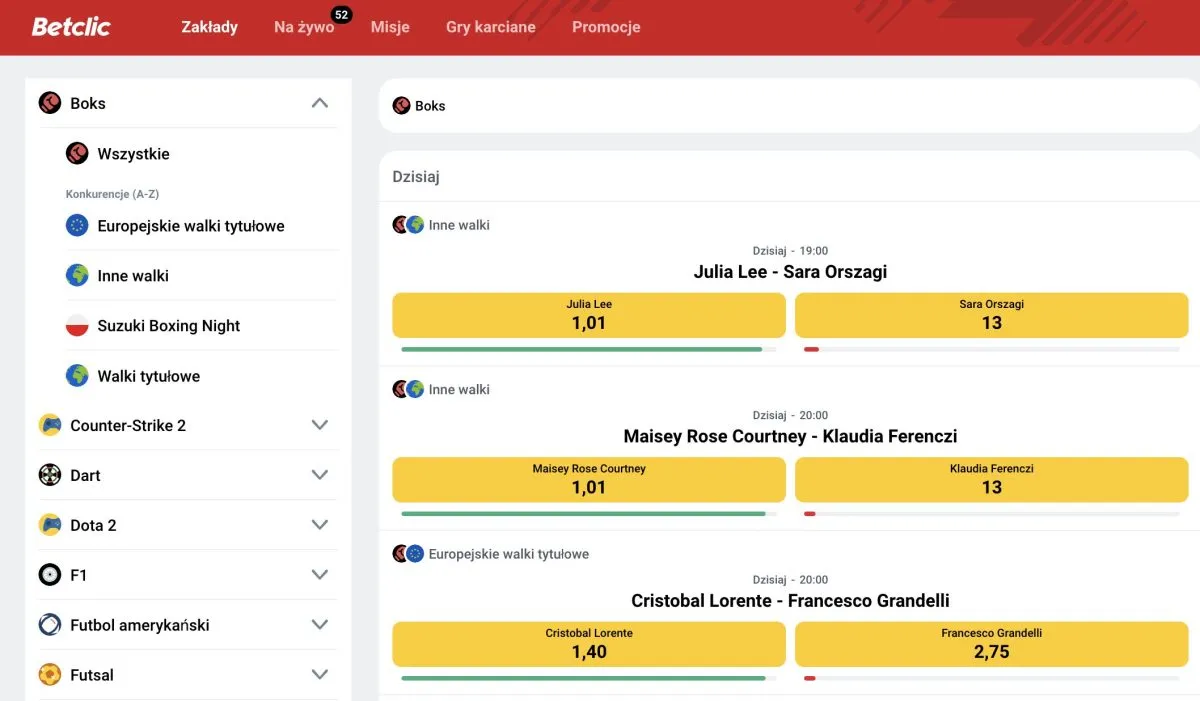
Task: Open the Maisey Rose Courtney - Klaudia Ferenczi match
Action: pyautogui.click(x=790, y=436)
